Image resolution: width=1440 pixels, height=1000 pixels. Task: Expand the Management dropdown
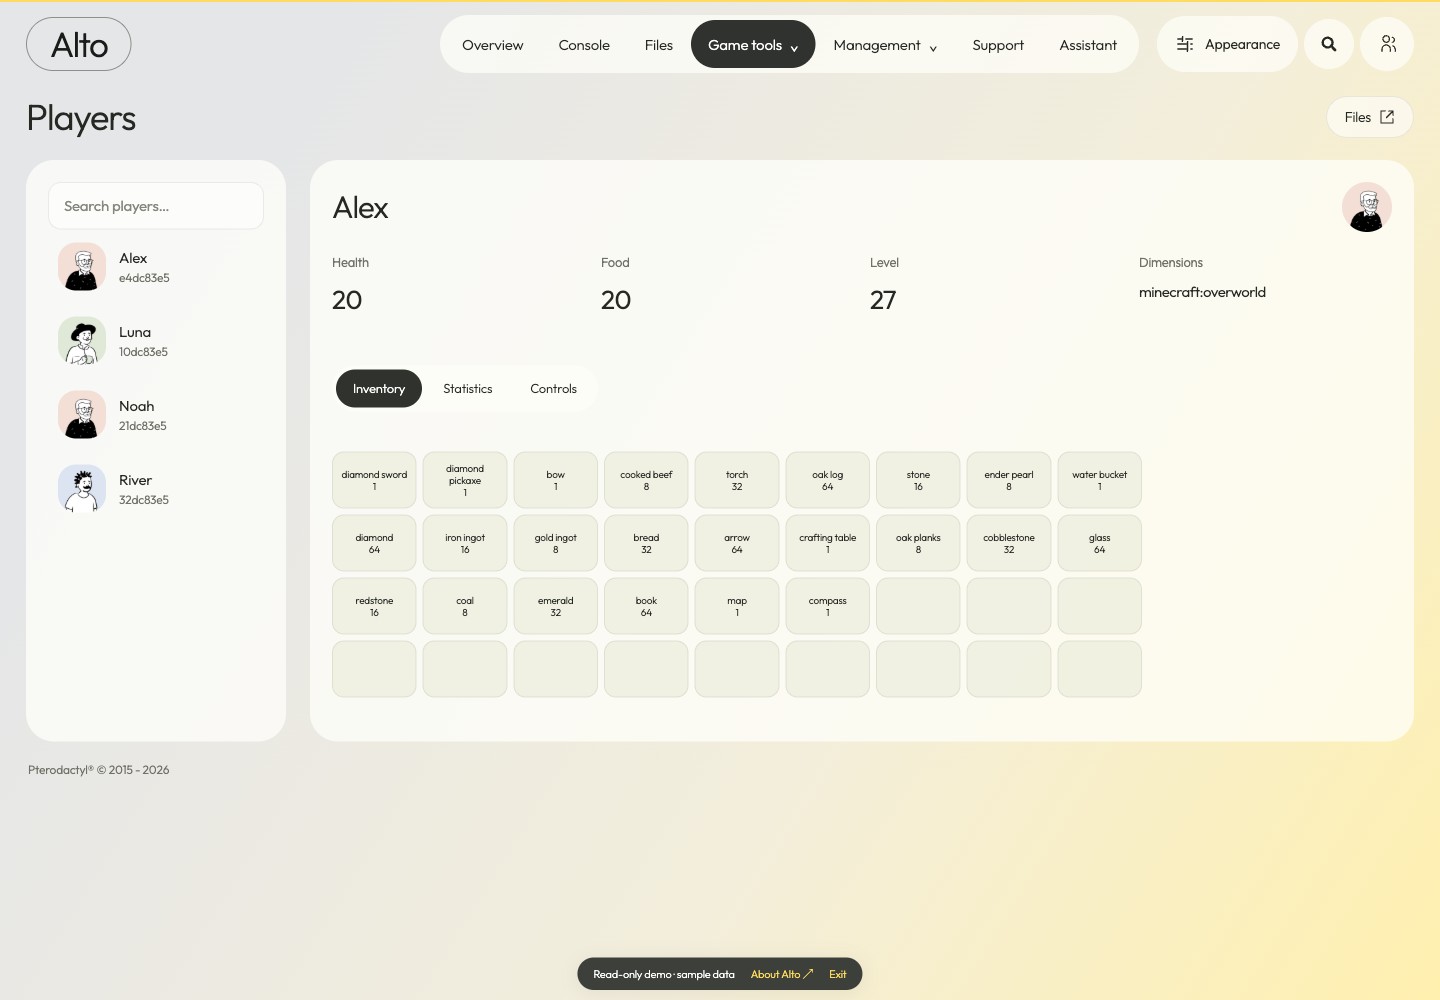click(885, 45)
